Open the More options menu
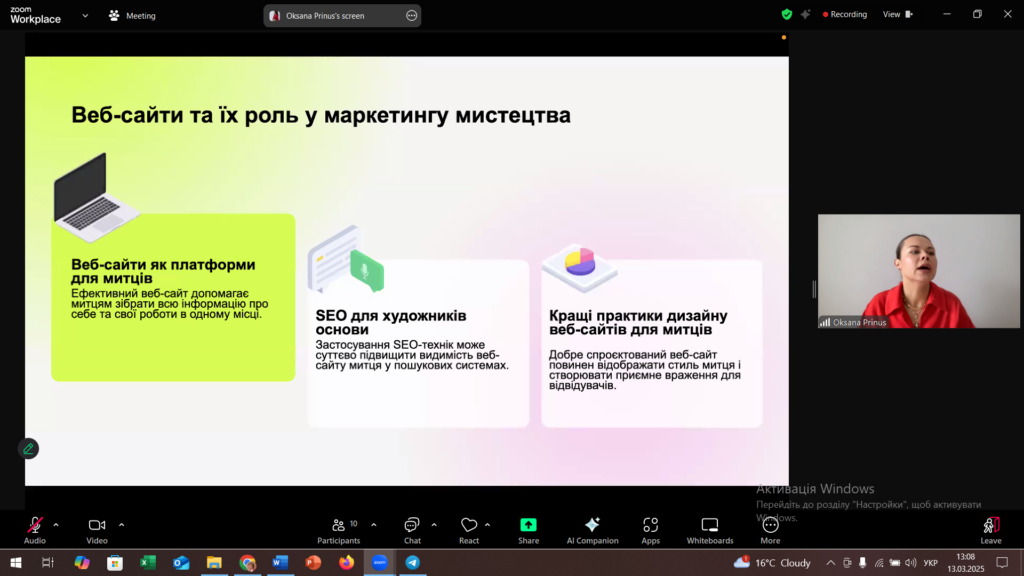The width and height of the screenshot is (1024, 576). point(770,530)
